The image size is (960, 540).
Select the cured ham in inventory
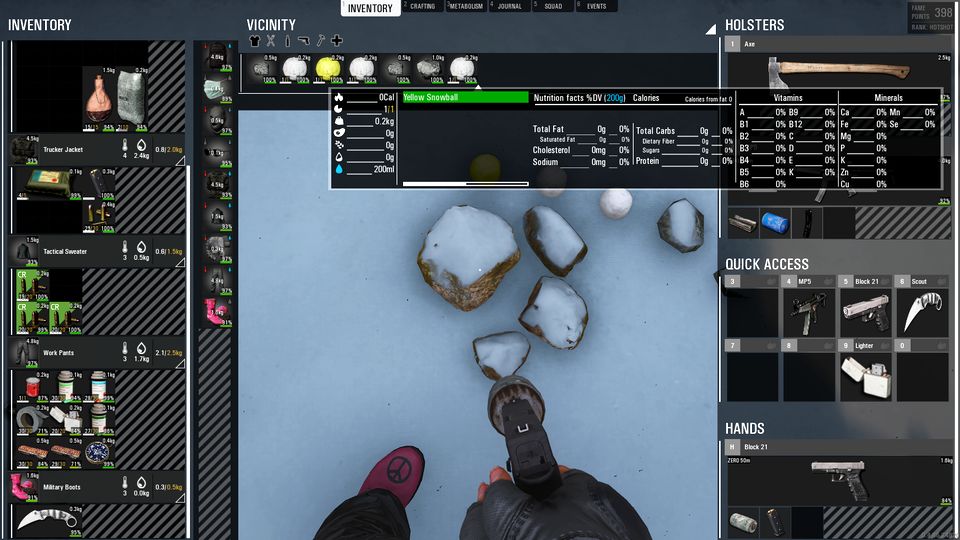point(98,98)
